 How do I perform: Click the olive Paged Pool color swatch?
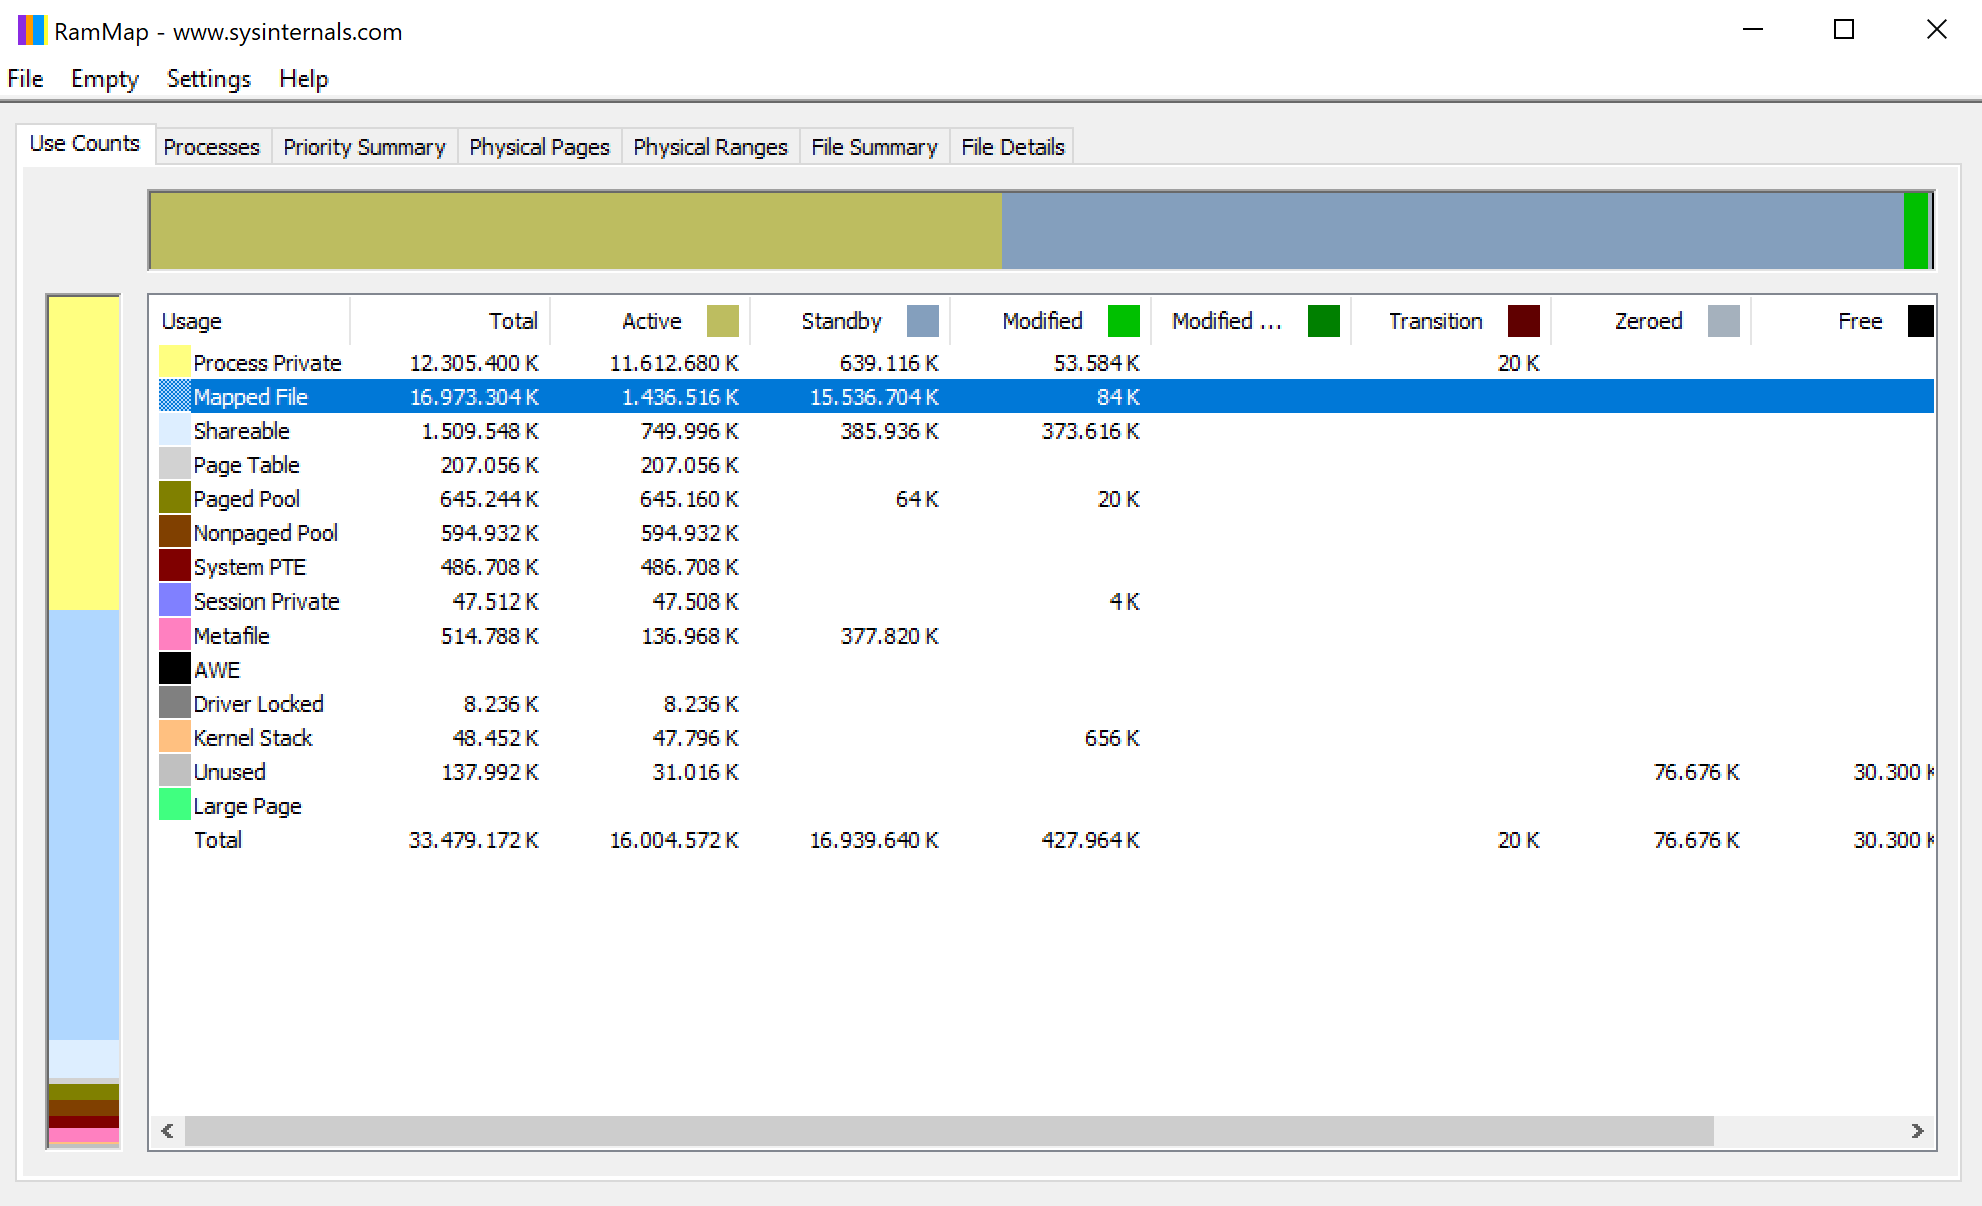[x=175, y=498]
